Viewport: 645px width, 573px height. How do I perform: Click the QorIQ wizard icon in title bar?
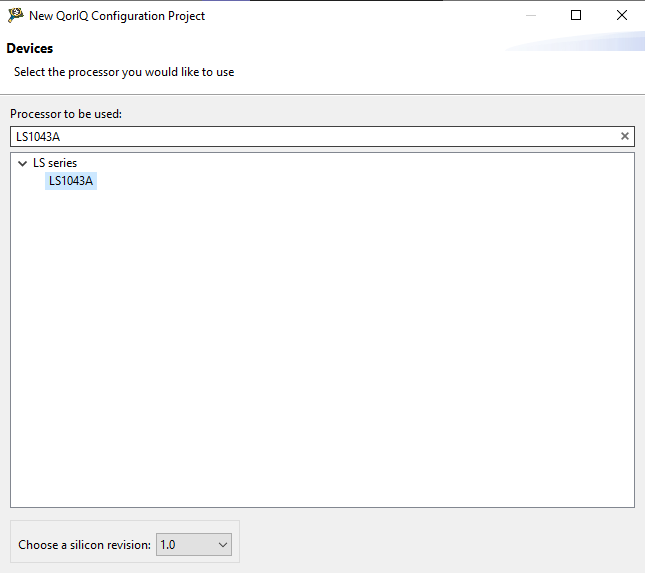tap(16, 15)
